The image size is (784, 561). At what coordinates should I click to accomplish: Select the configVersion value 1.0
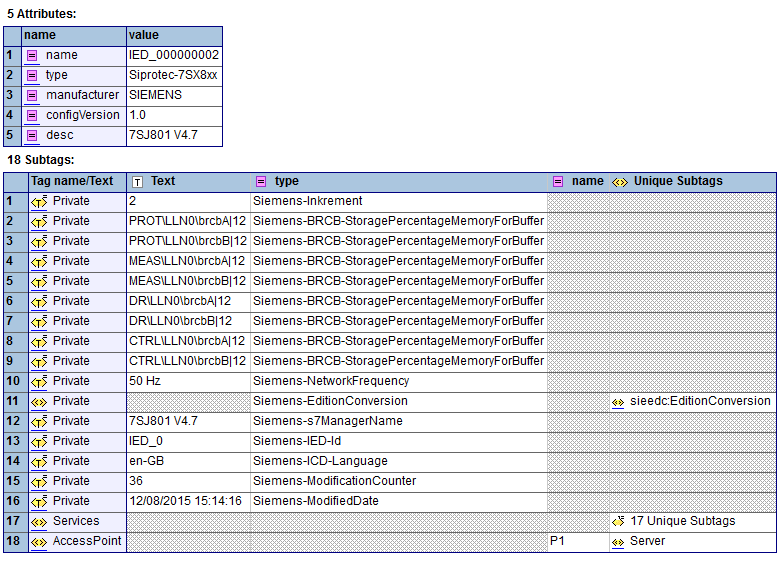(174, 116)
